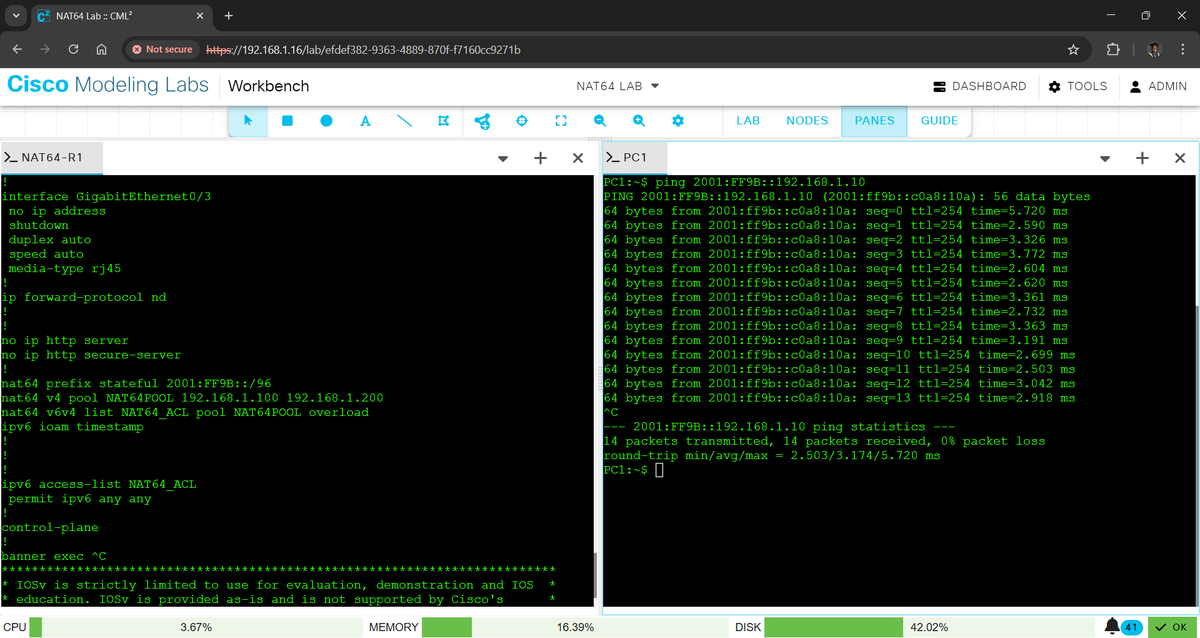Click the 'banner exec ^C' line
The height and width of the screenshot is (638, 1200).
54,557
